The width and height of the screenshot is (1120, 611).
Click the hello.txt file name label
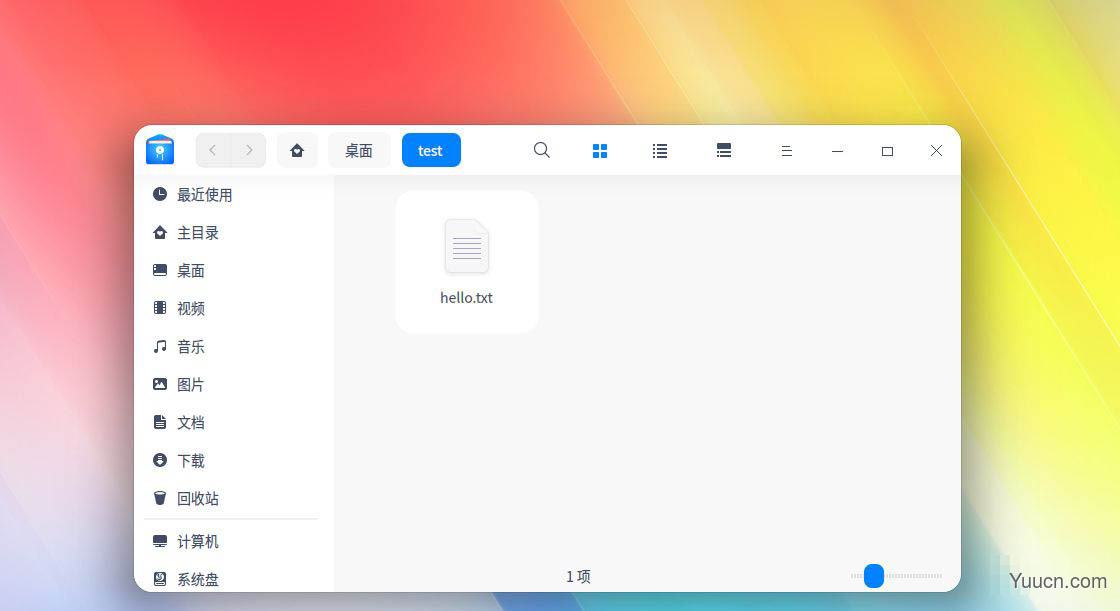(x=466, y=298)
